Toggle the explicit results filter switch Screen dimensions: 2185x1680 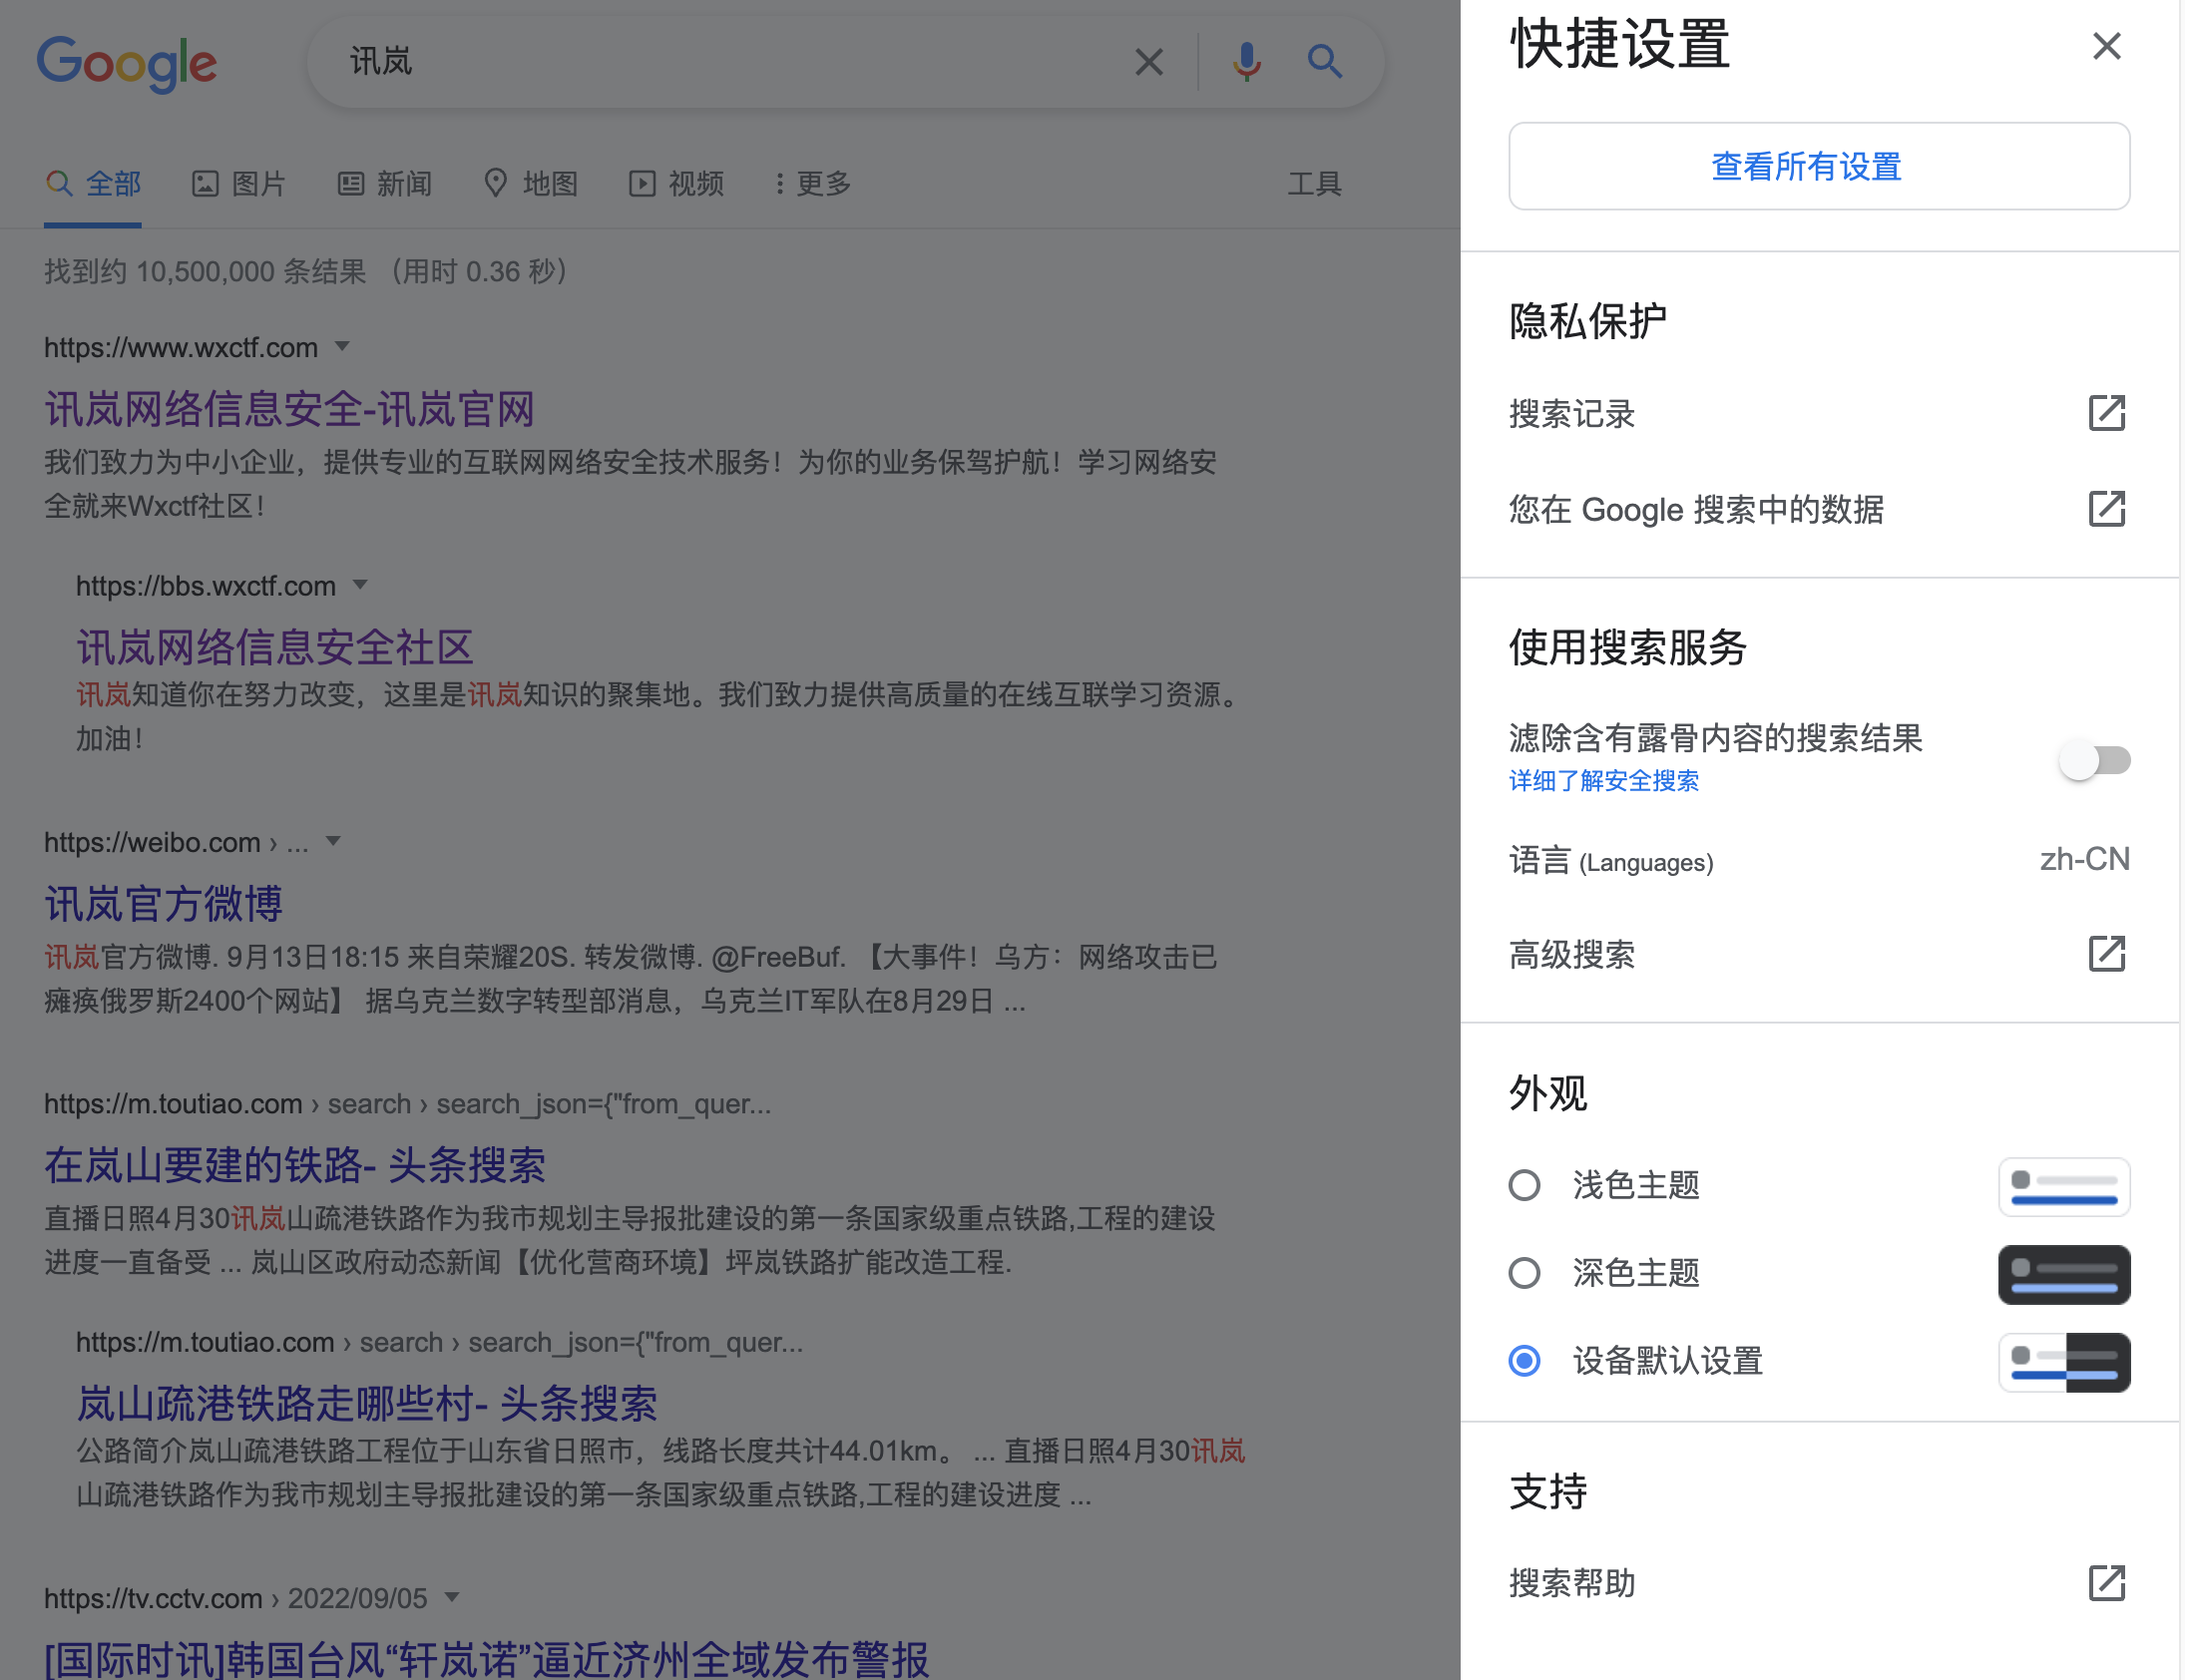2094,760
